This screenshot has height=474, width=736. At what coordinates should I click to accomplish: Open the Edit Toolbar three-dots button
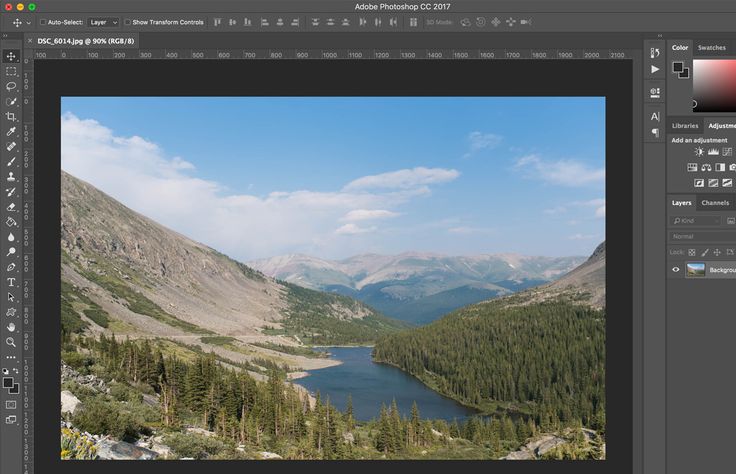(11, 357)
